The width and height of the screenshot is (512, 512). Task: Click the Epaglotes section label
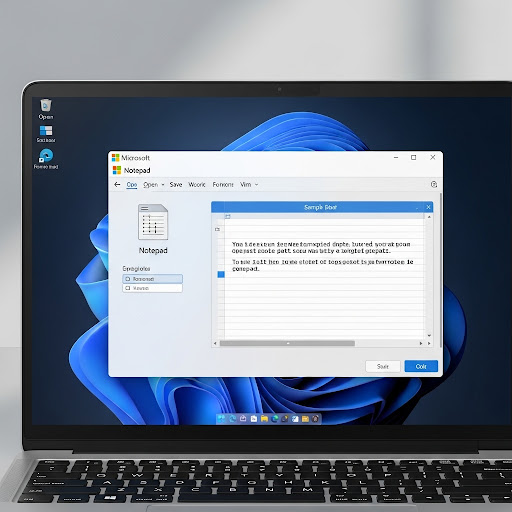click(136, 269)
